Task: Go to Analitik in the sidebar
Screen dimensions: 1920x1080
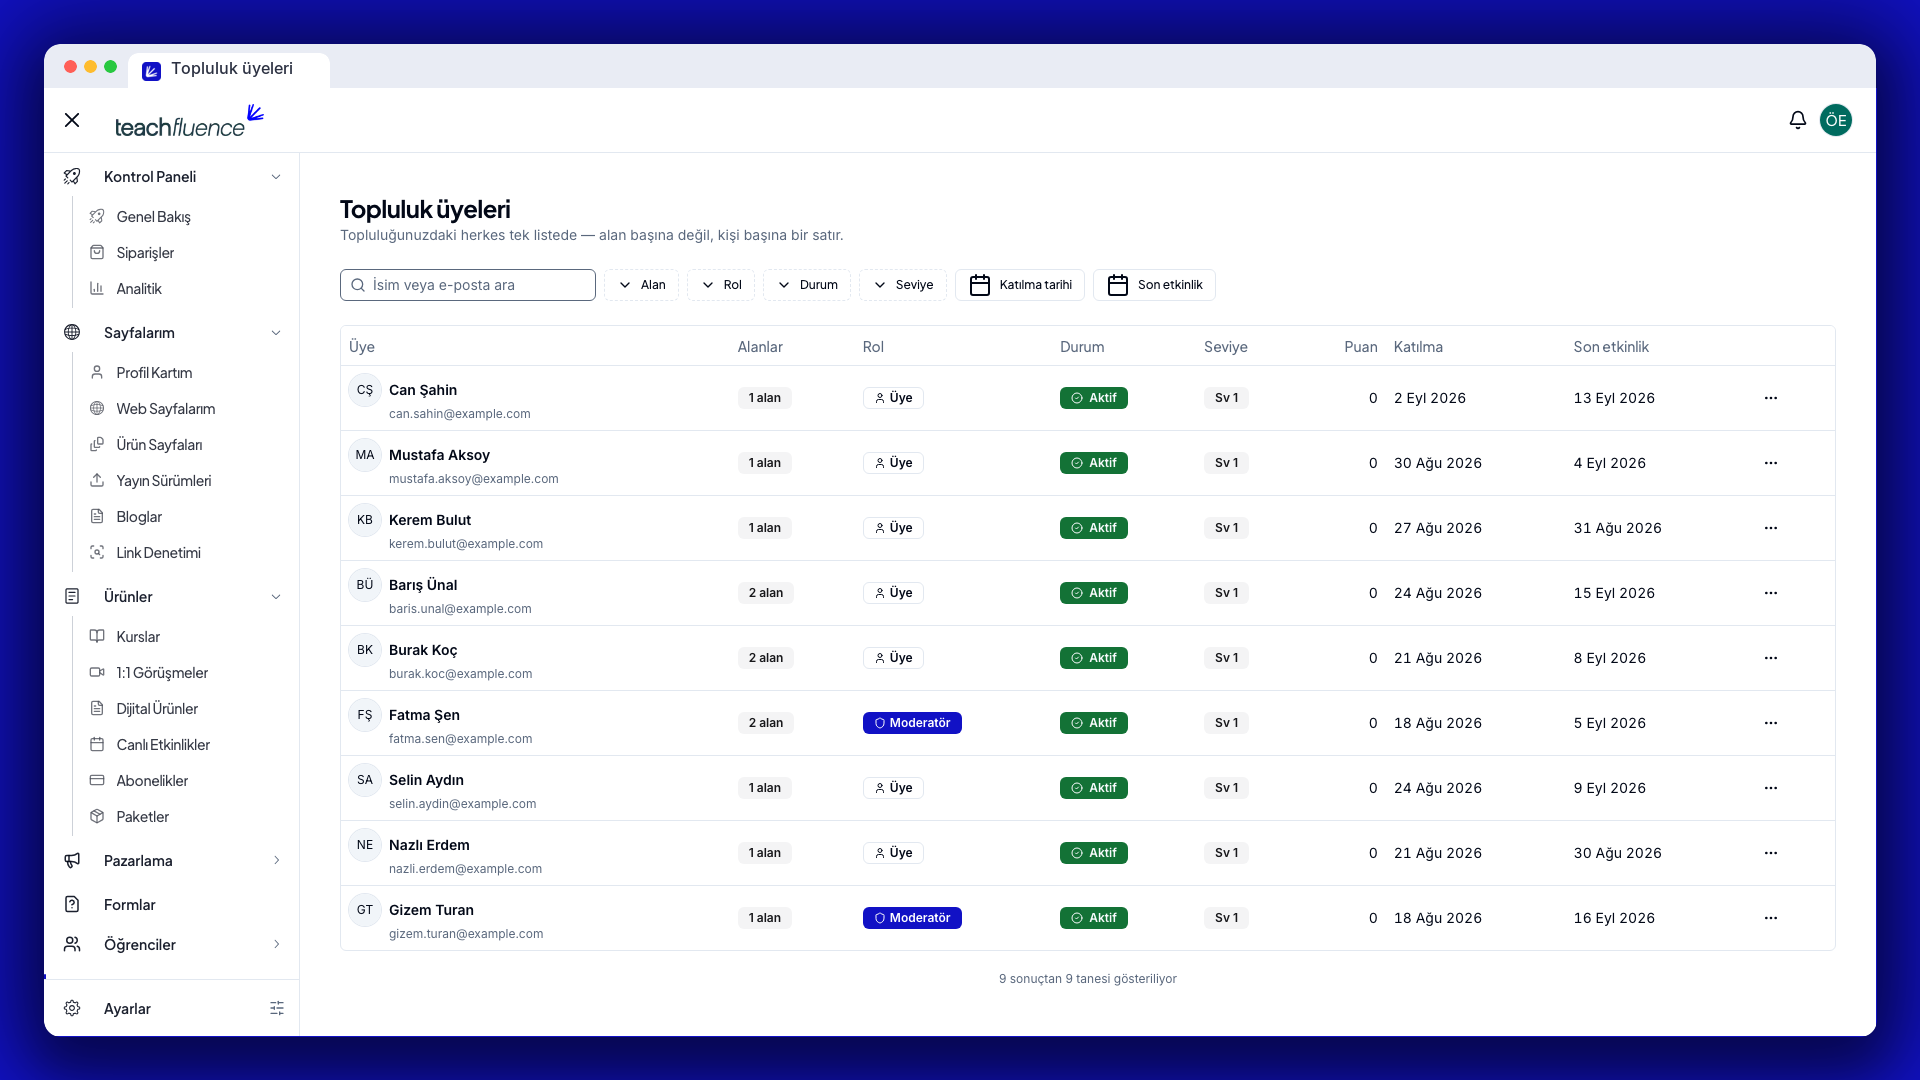Action: point(139,289)
